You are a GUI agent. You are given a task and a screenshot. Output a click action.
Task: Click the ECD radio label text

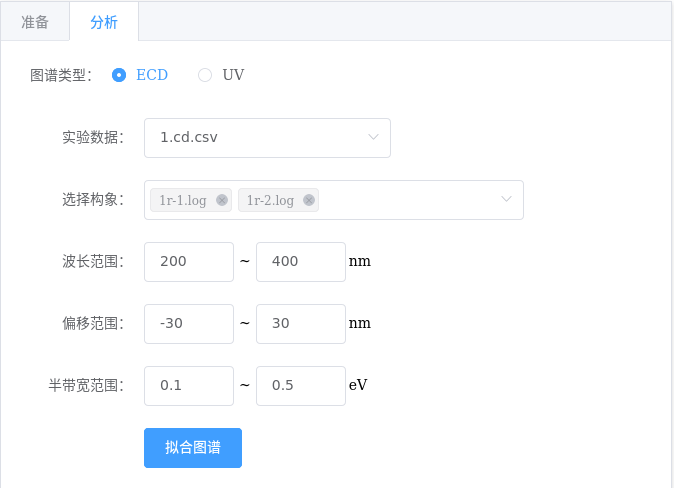tap(152, 75)
